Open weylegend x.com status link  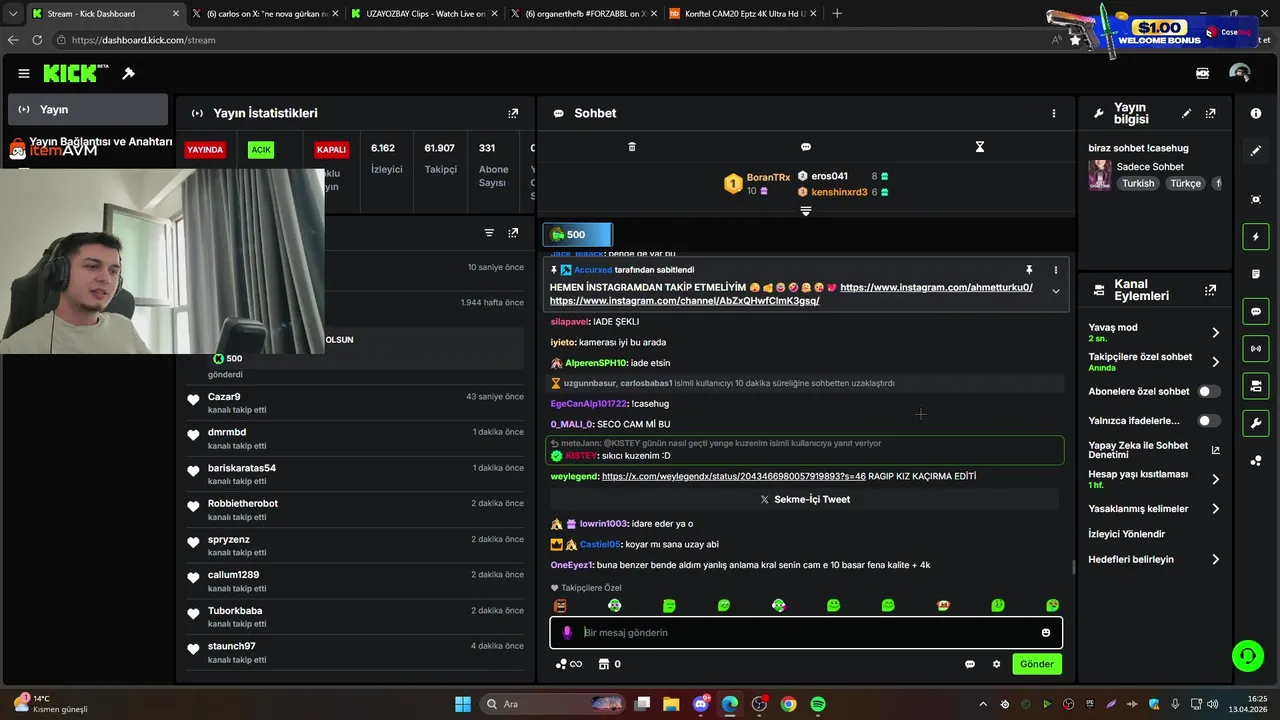pyautogui.click(x=733, y=476)
